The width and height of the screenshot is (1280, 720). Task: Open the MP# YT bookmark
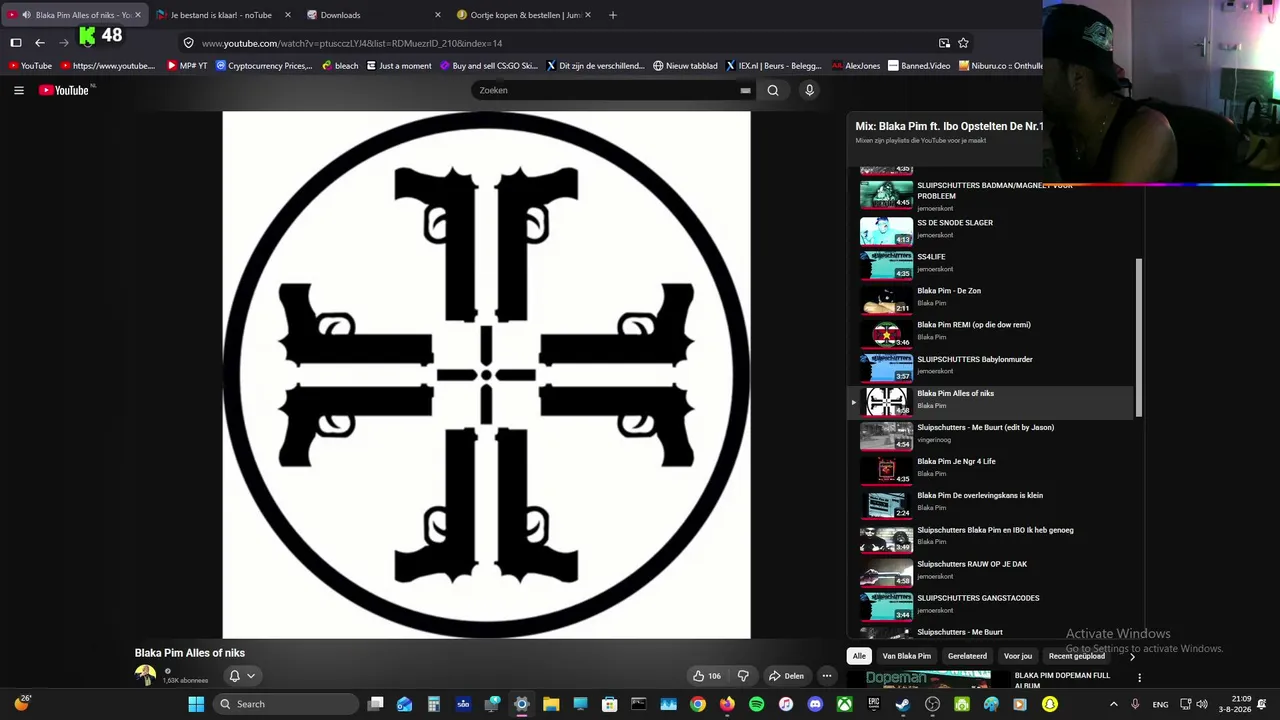click(187, 66)
